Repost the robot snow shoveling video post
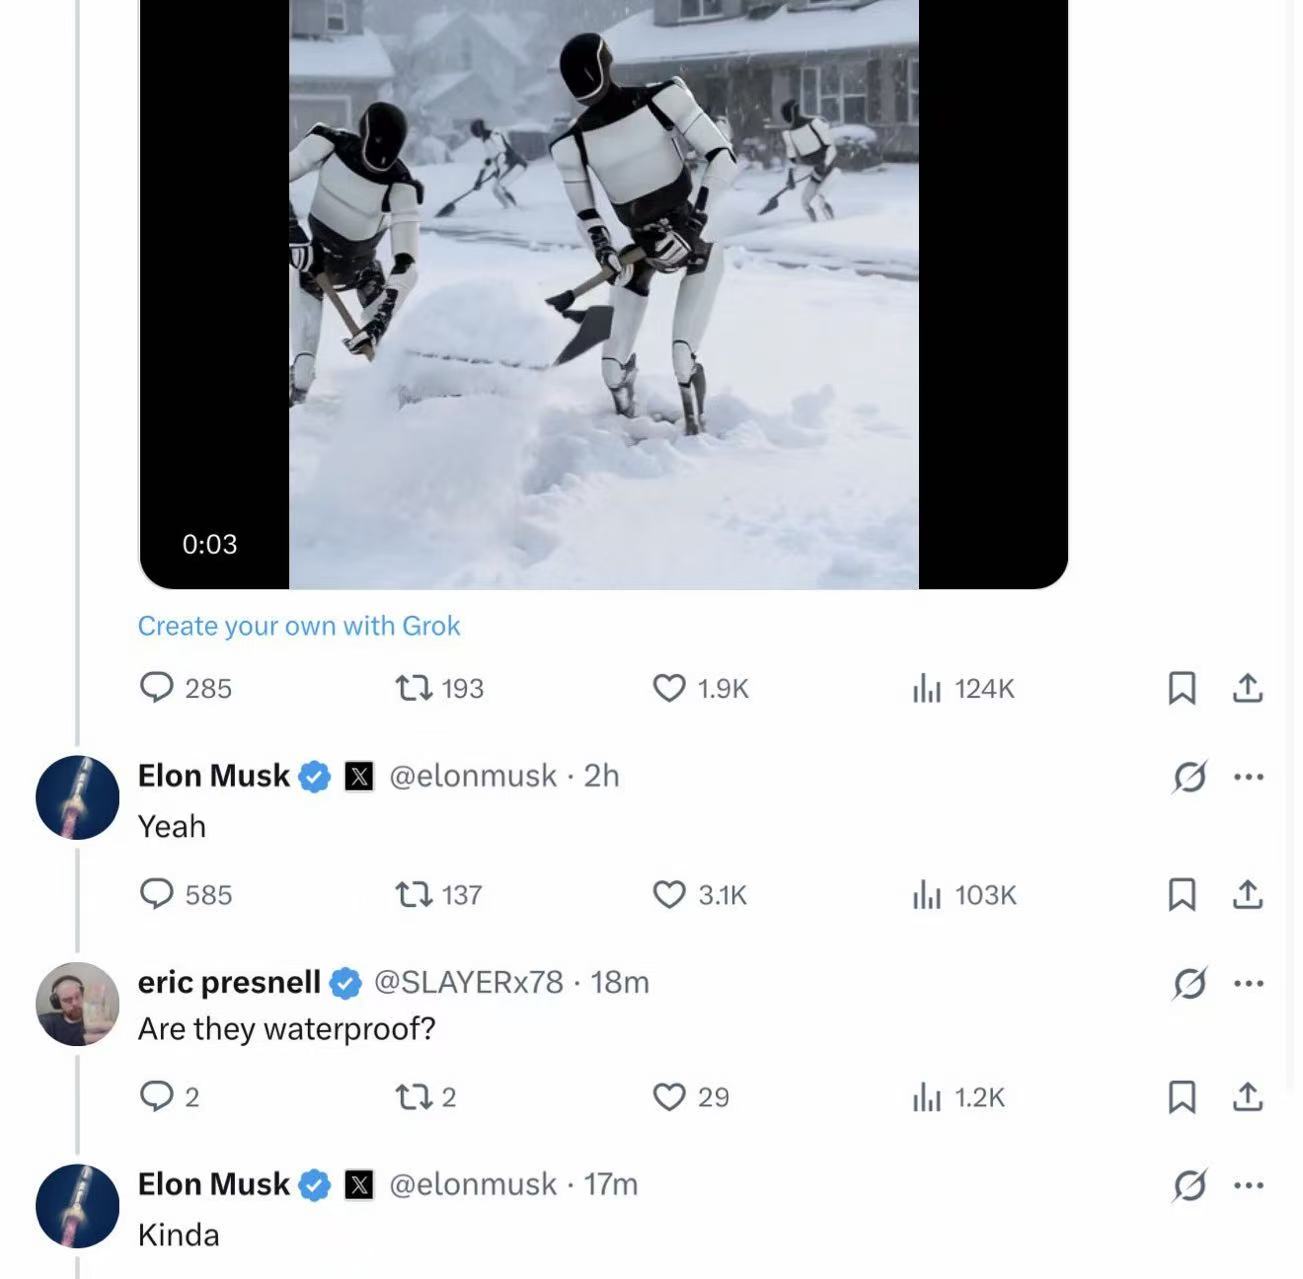Image resolution: width=1303 pixels, height=1279 pixels. tap(414, 688)
